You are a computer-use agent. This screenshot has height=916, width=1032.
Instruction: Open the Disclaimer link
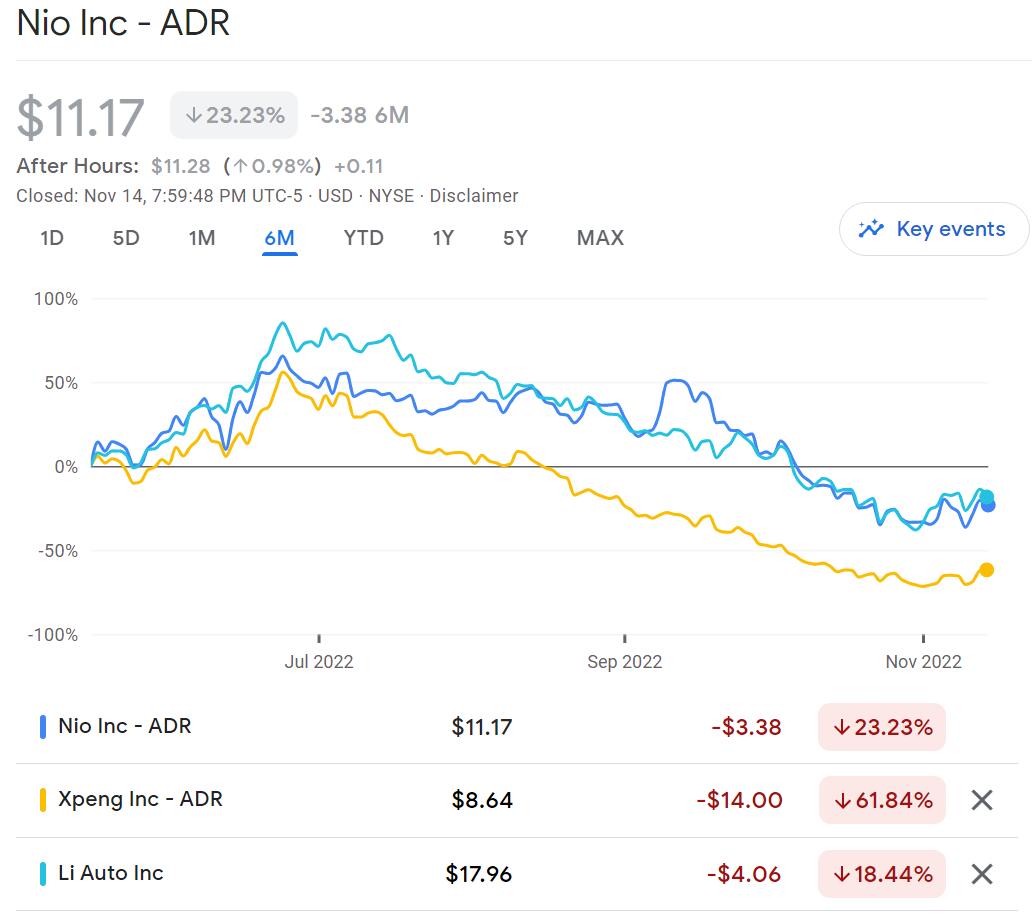(x=476, y=196)
